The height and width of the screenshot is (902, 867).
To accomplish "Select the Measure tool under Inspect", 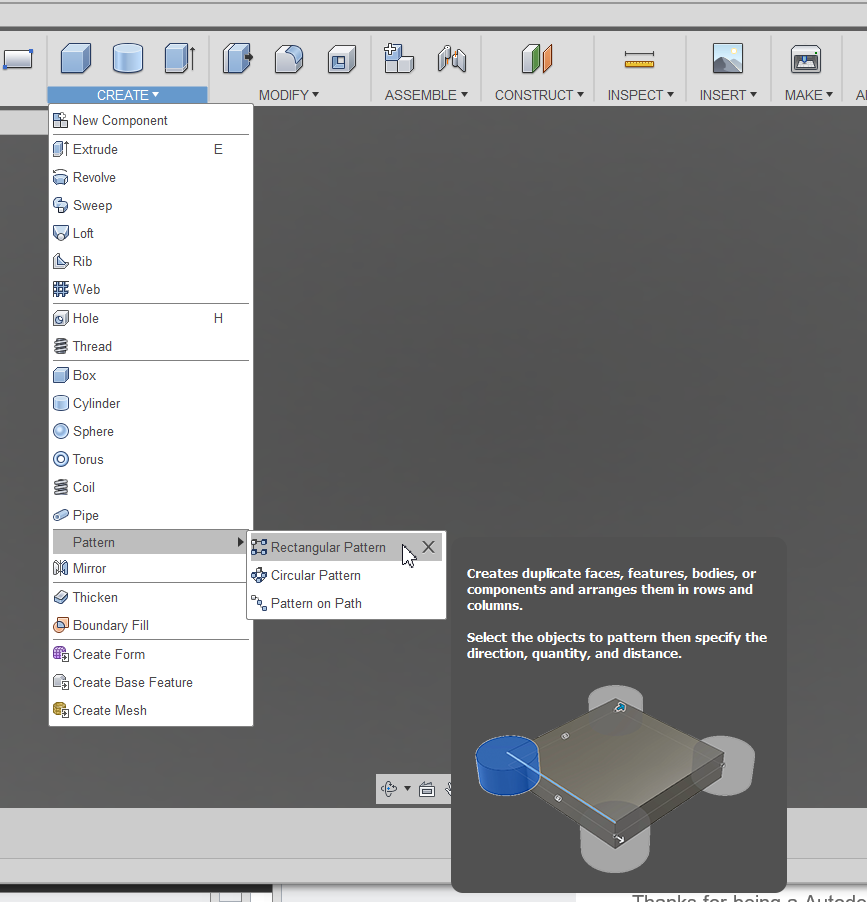I will 640,59.
